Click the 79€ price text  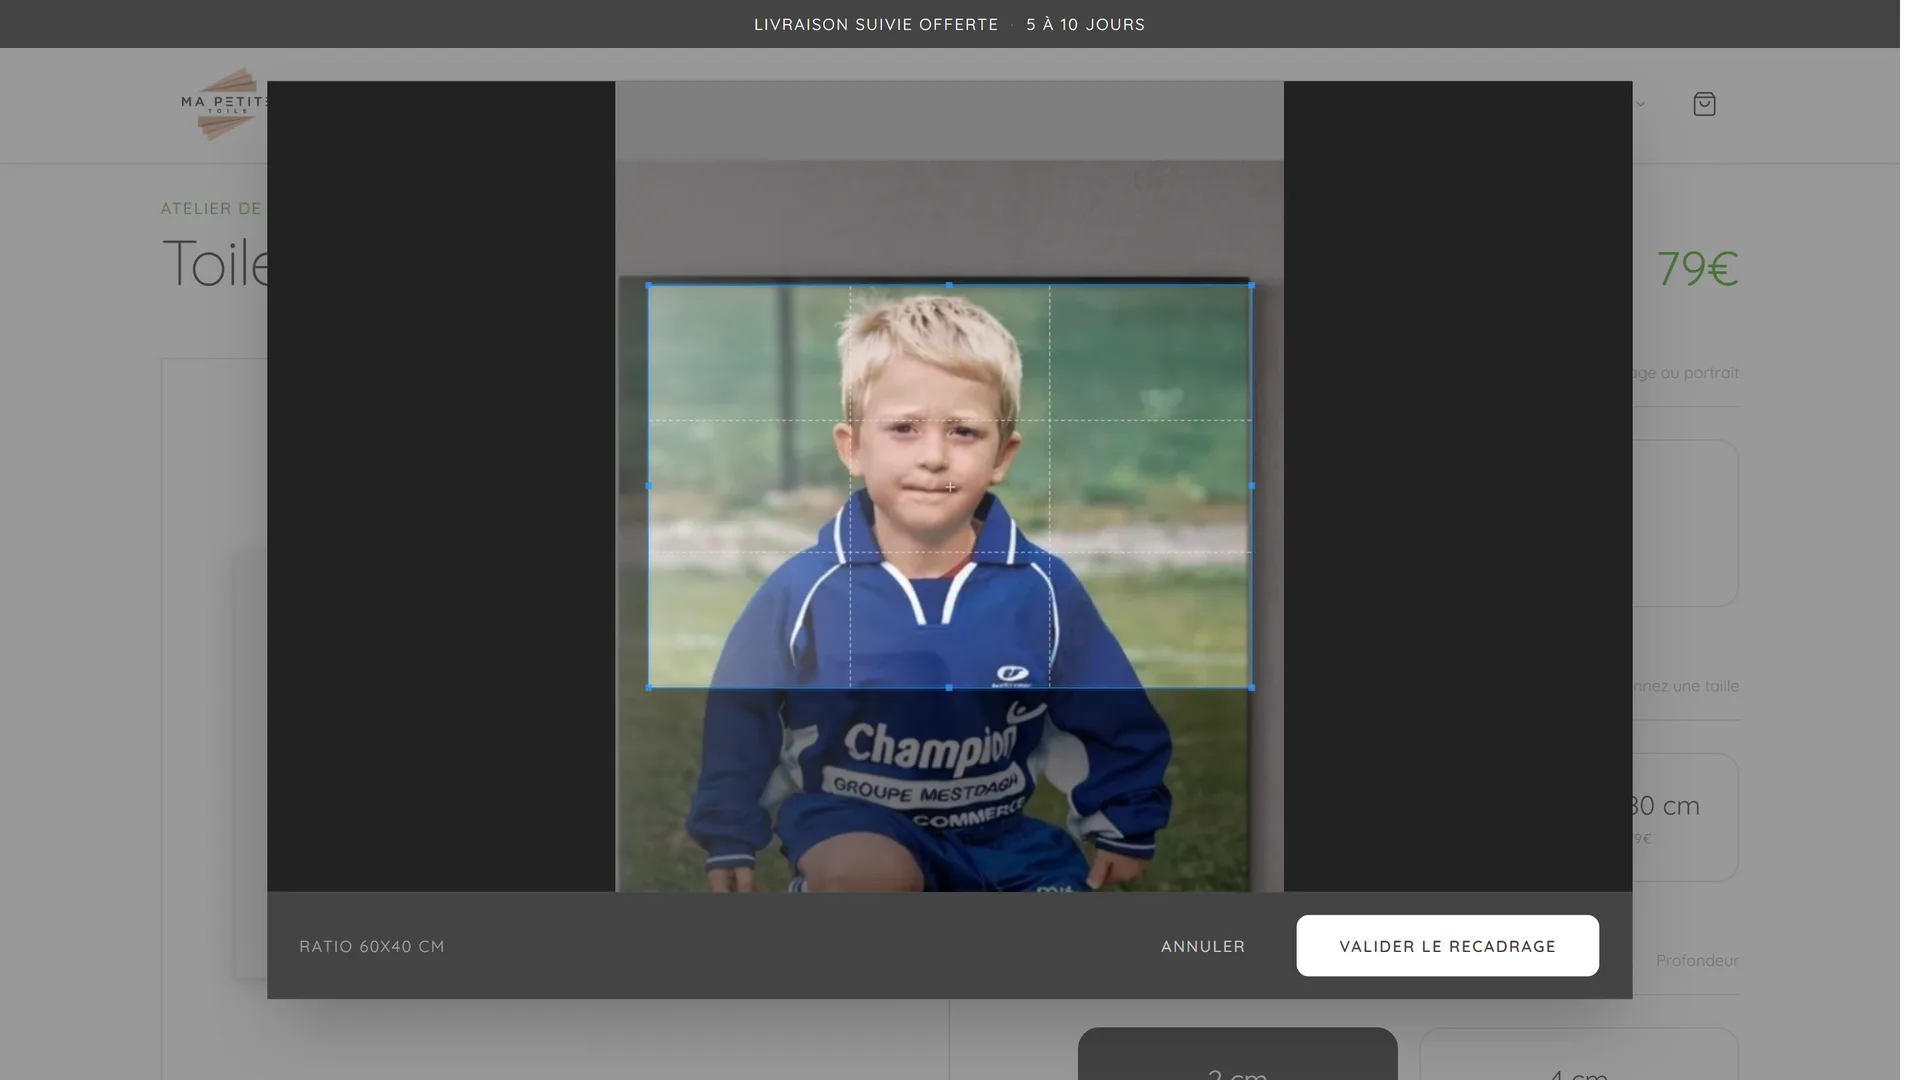(x=1697, y=268)
